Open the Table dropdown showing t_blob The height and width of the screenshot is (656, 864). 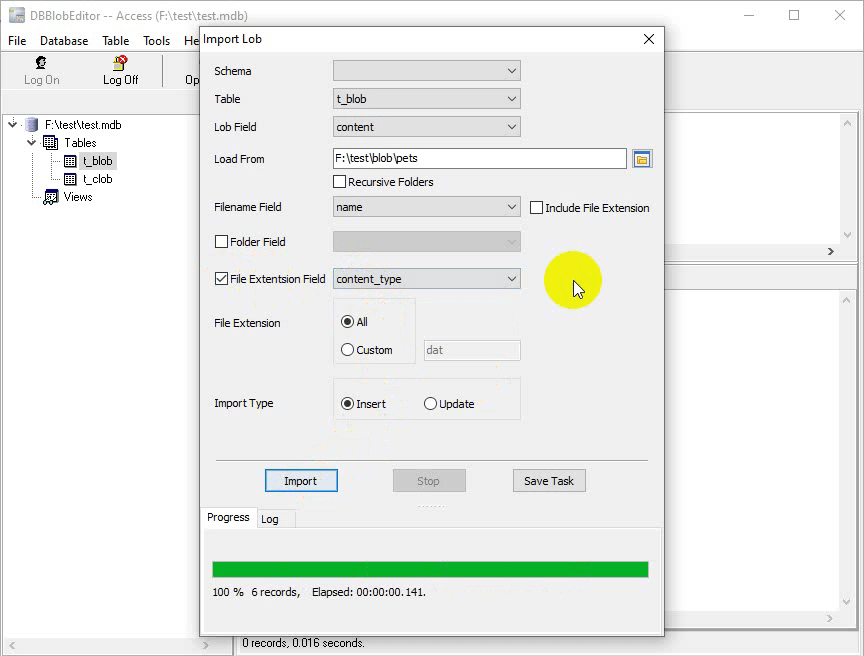[x=426, y=99]
